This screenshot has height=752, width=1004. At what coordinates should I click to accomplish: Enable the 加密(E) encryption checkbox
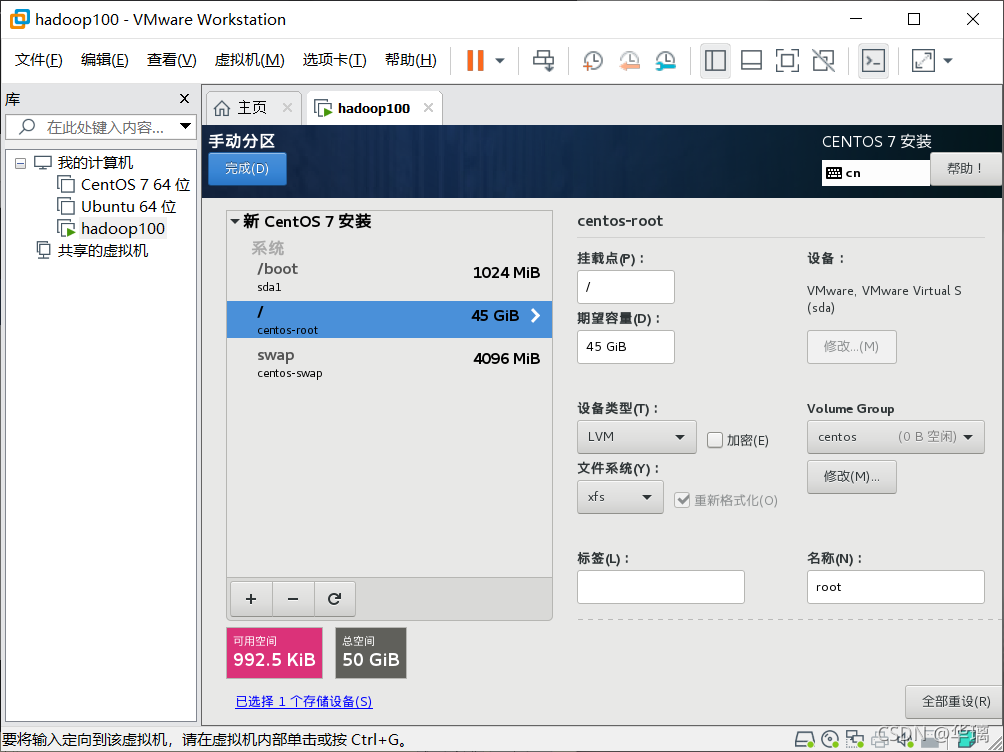coord(715,440)
